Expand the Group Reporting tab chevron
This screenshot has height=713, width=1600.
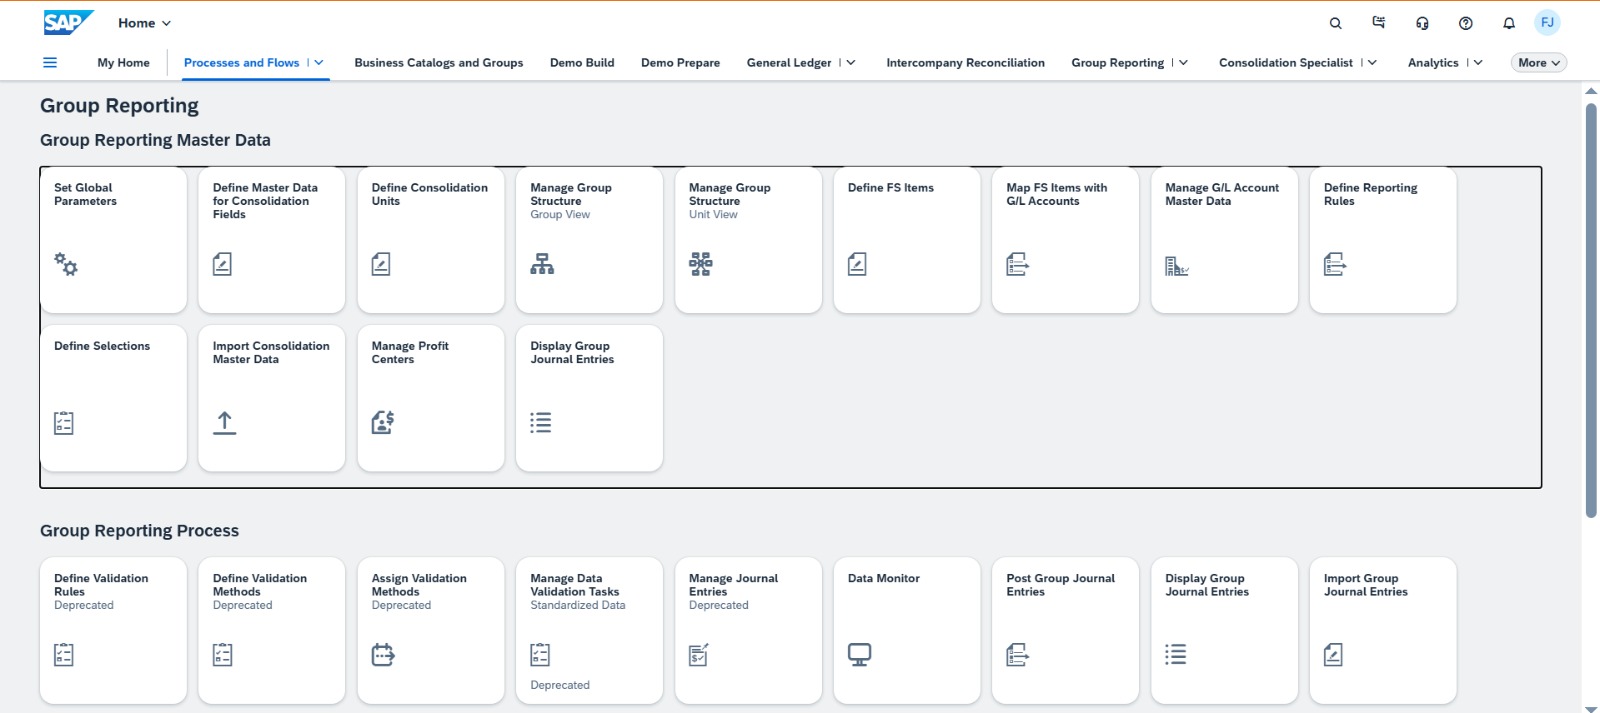click(x=1184, y=62)
